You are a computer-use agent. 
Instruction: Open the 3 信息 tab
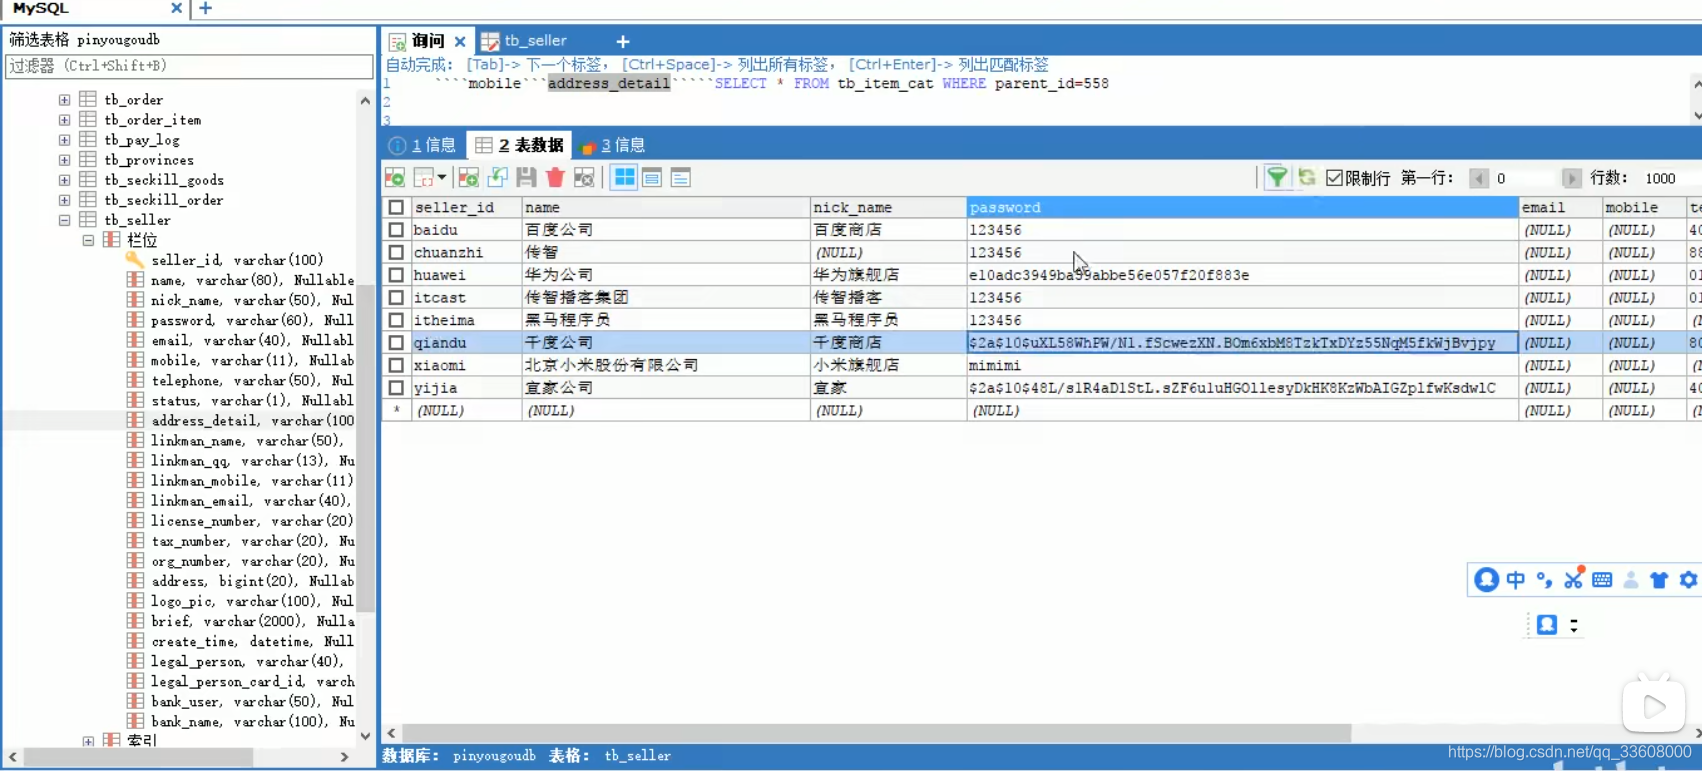pyautogui.click(x=613, y=145)
